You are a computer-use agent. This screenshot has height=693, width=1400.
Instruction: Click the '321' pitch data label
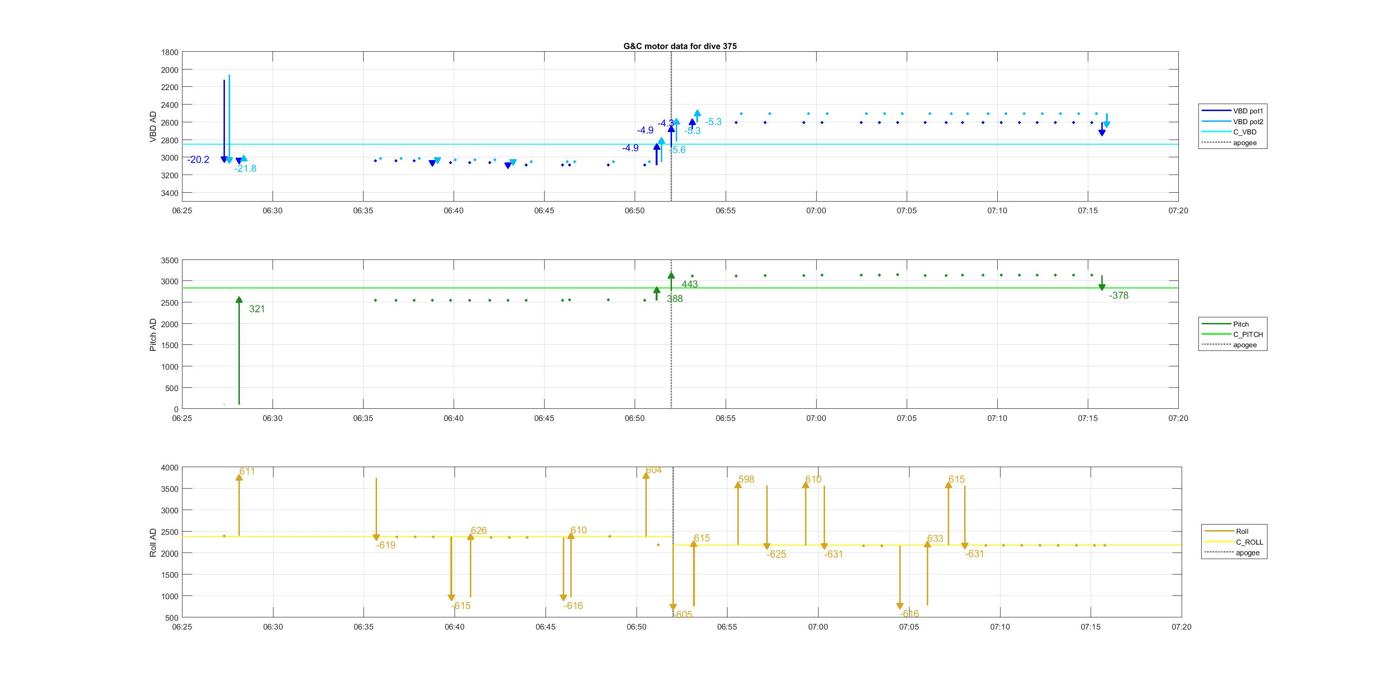point(257,309)
